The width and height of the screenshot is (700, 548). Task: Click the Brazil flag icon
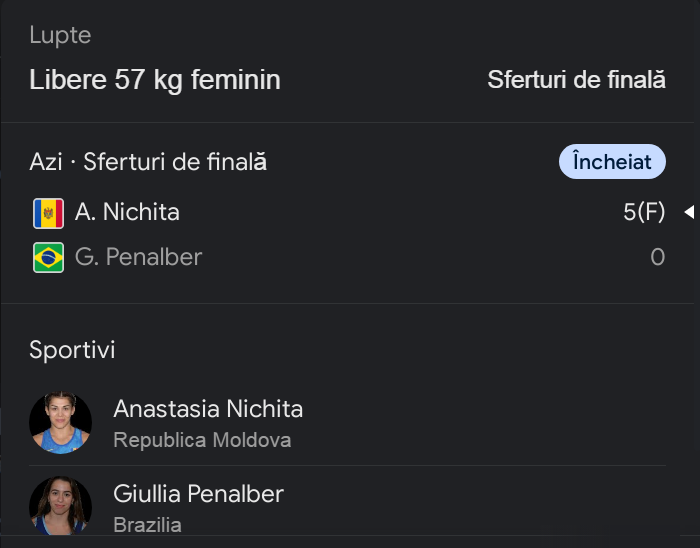[48, 257]
